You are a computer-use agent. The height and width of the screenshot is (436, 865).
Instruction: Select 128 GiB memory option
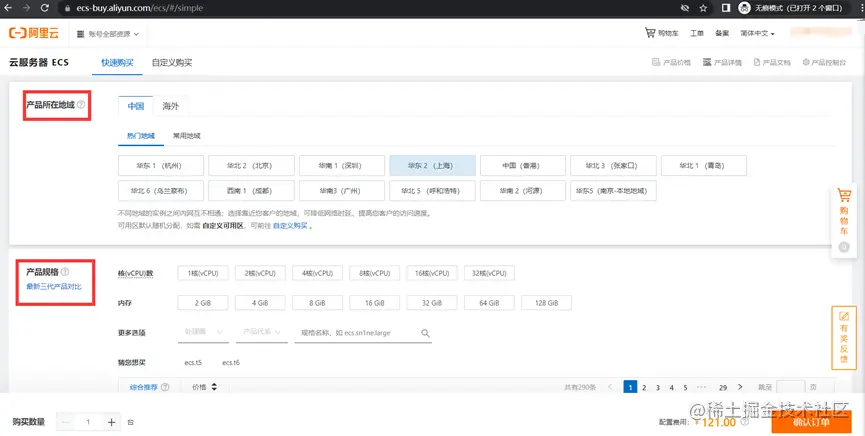point(547,302)
